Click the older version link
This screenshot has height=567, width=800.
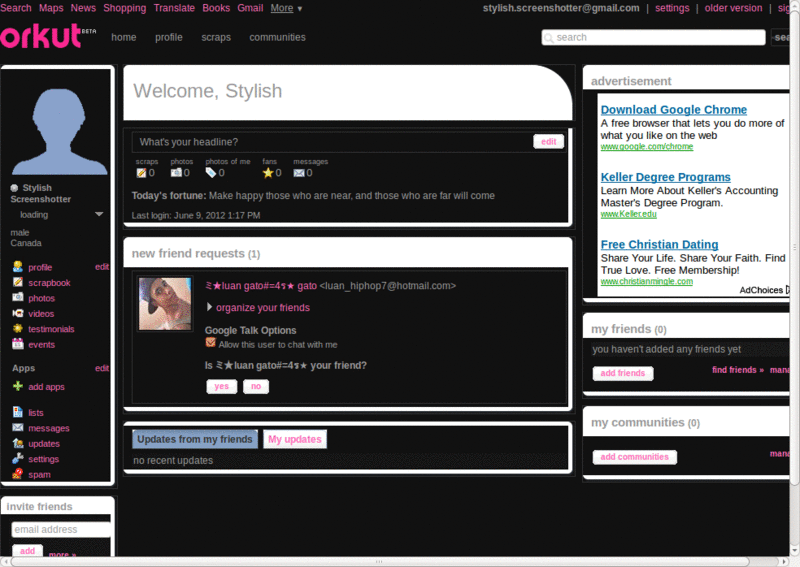pyautogui.click(x=733, y=8)
